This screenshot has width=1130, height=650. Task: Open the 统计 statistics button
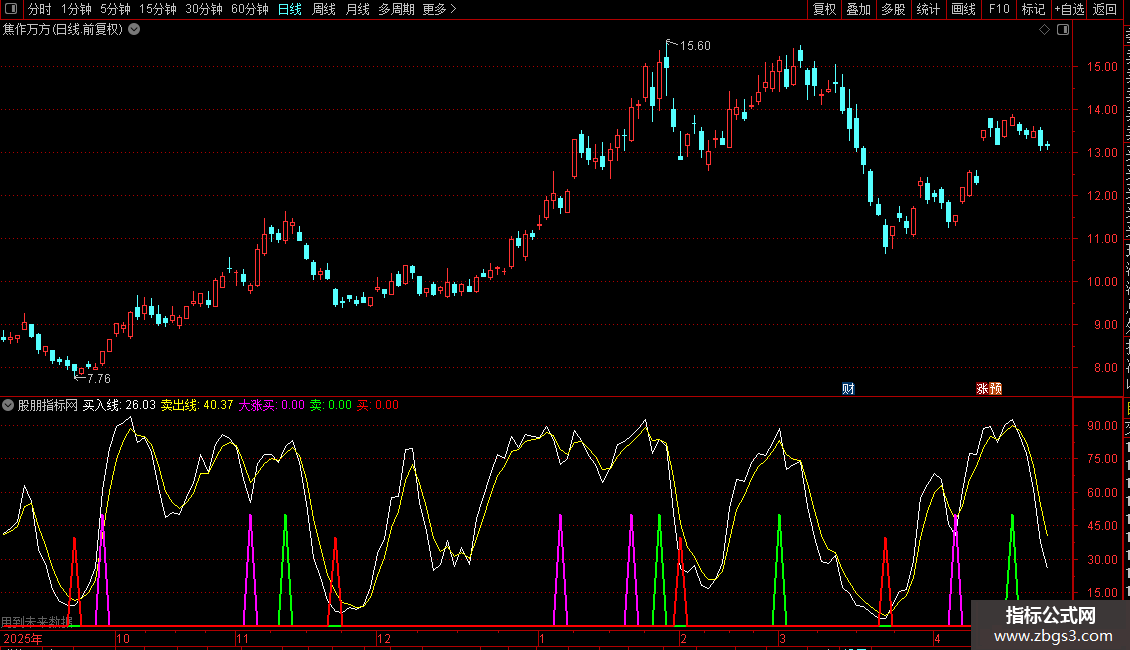point(928,9)
